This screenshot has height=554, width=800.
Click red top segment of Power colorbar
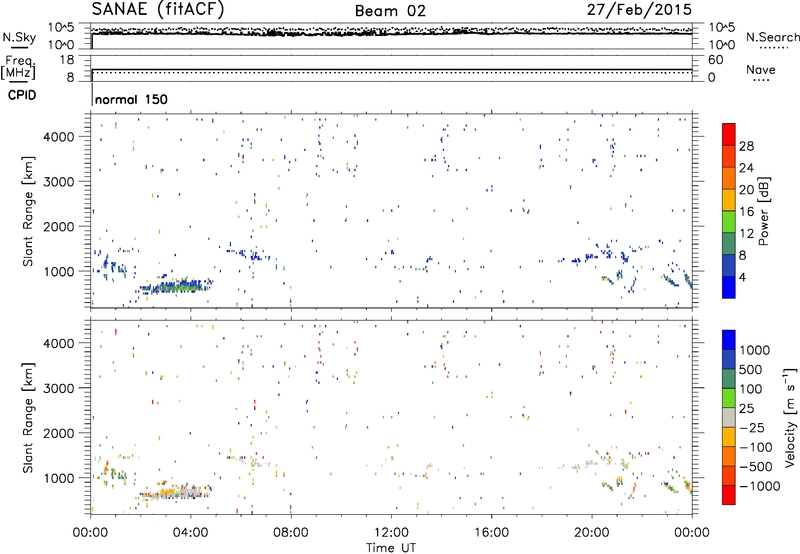[729, 134]
